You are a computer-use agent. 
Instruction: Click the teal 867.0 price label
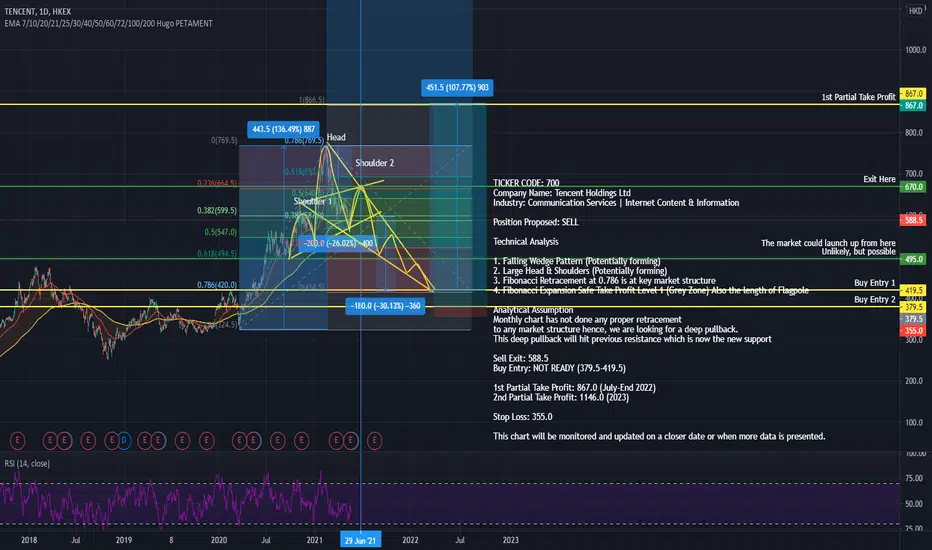tap(912, 105)
